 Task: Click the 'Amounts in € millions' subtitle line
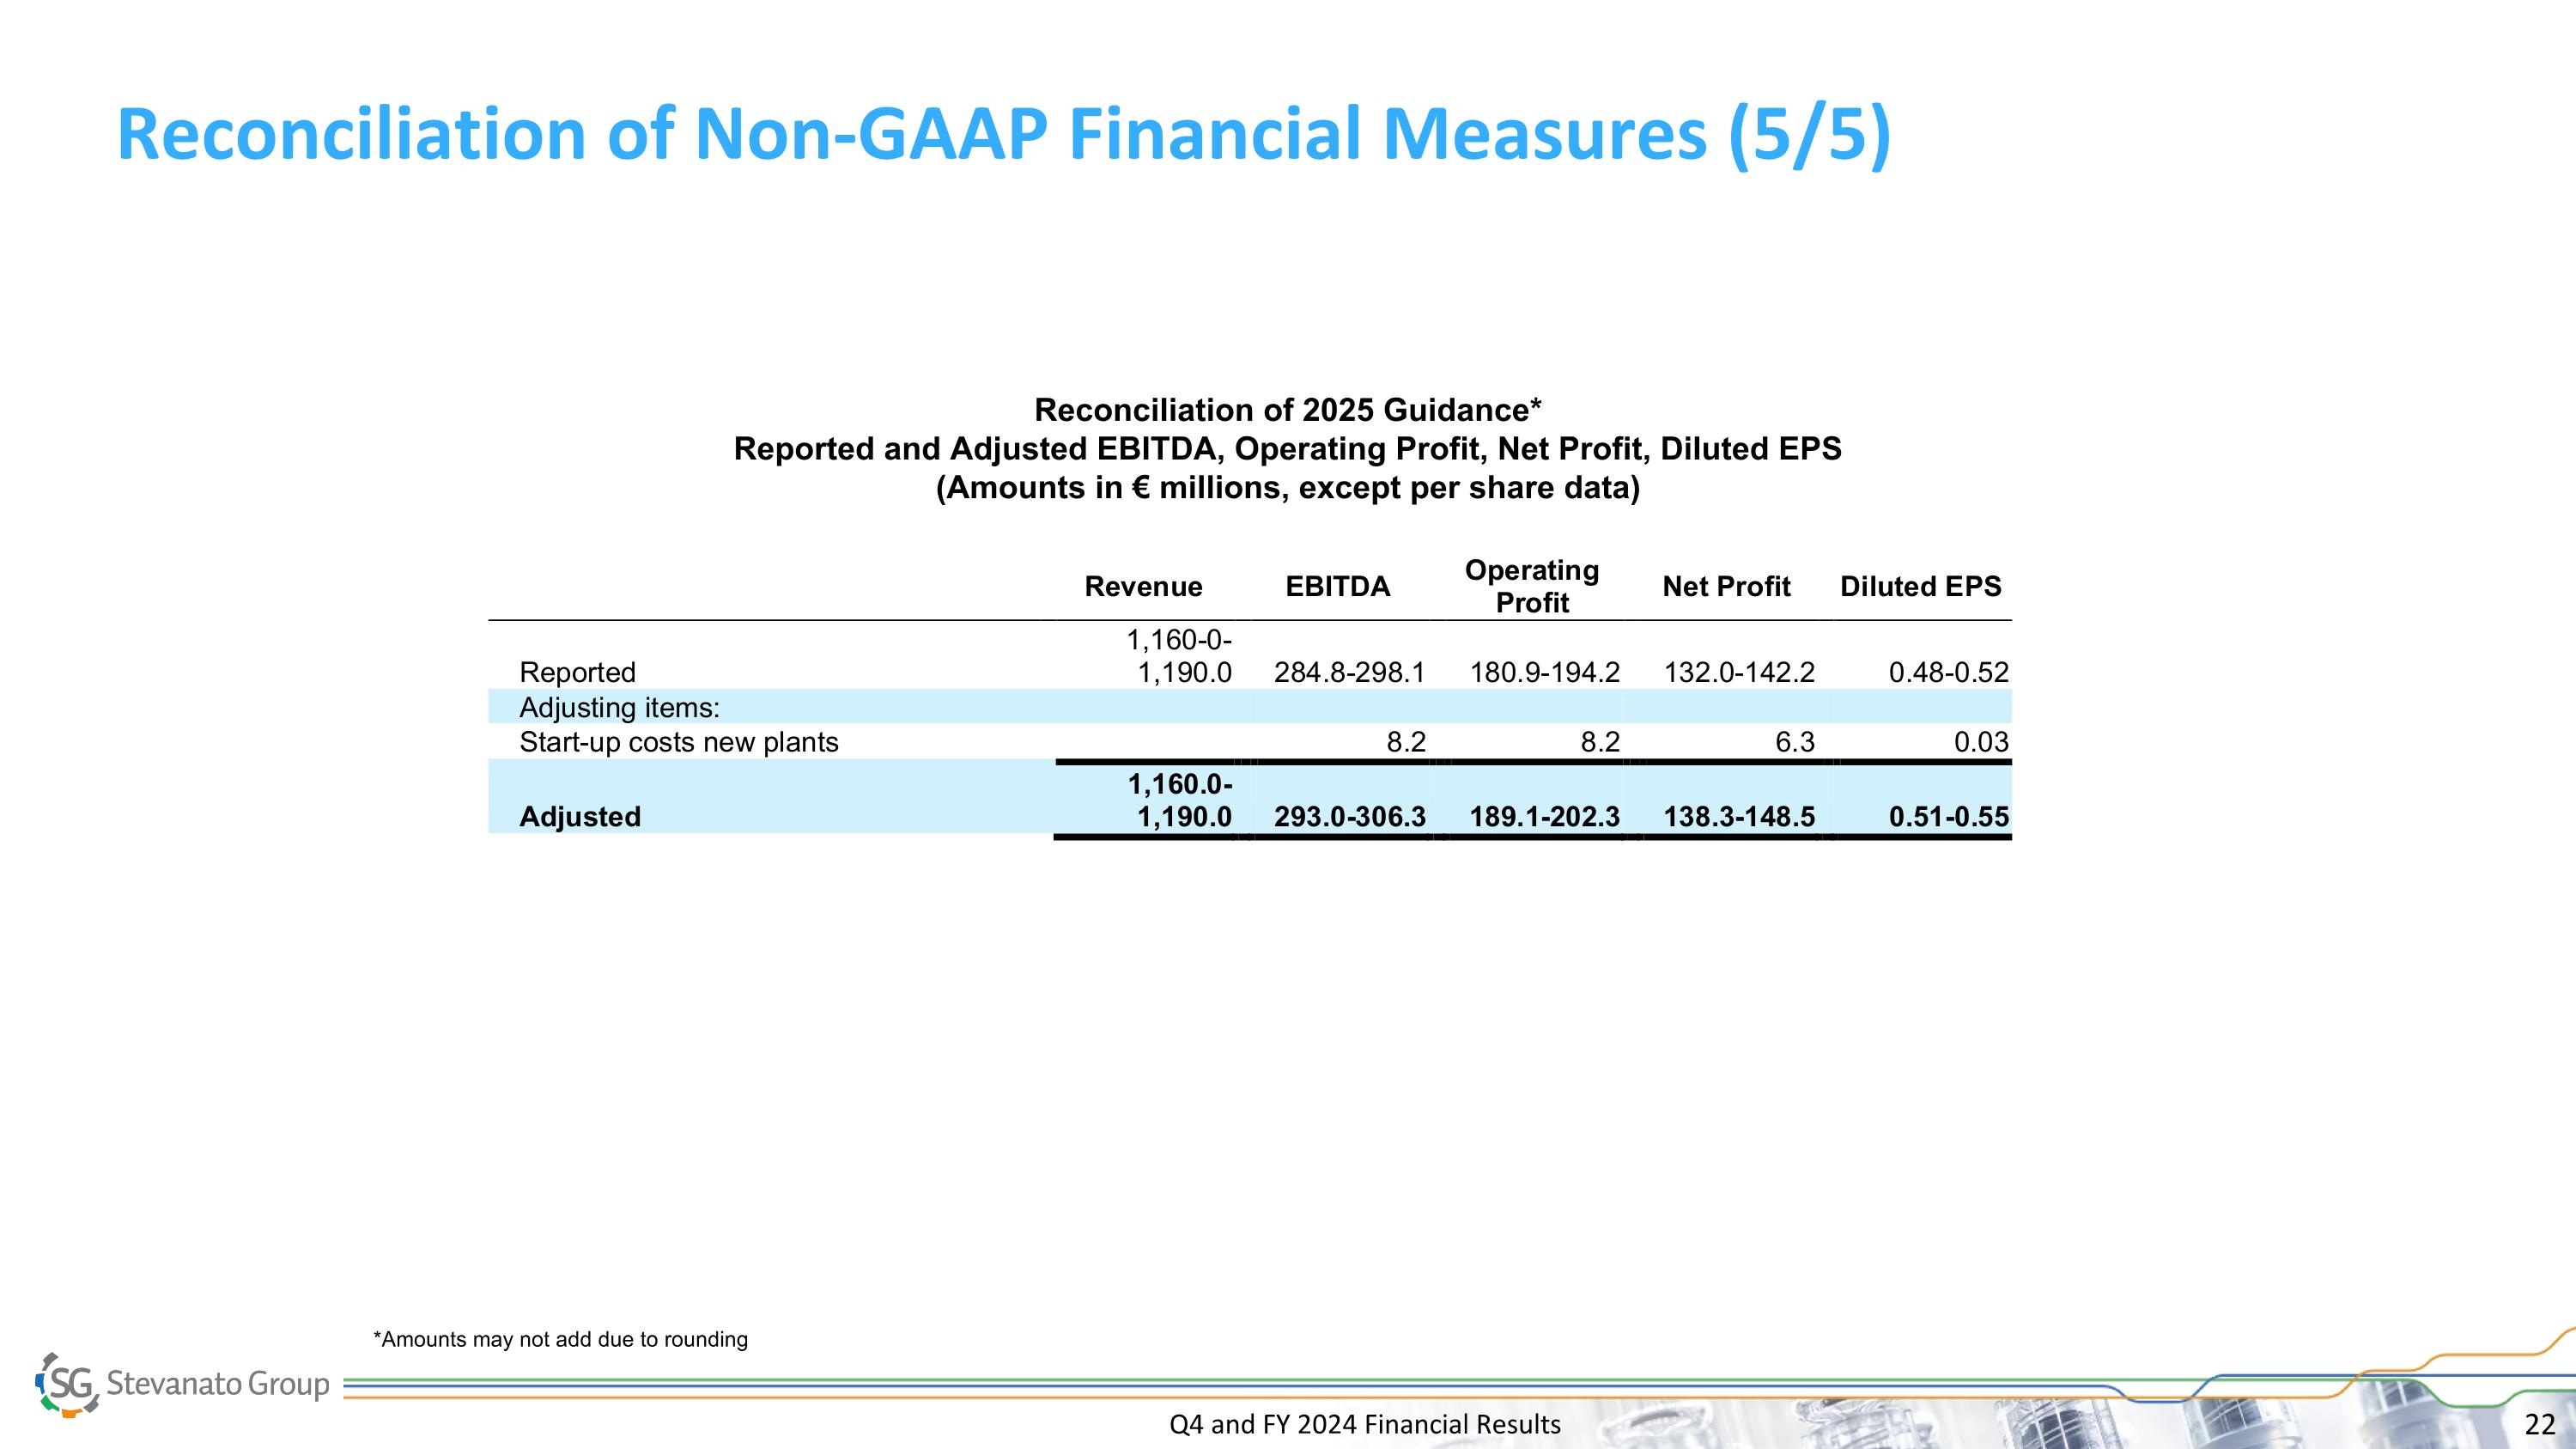point(1288,488)
